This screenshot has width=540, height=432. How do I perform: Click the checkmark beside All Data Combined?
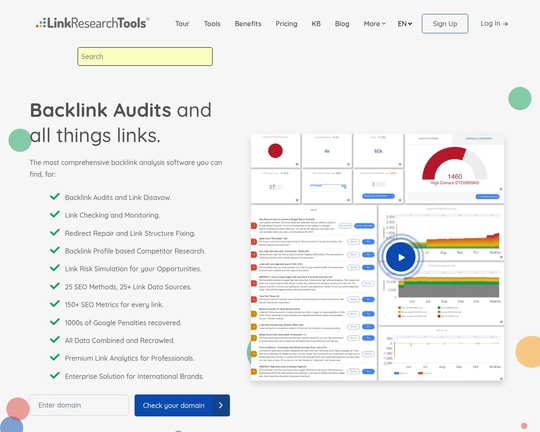click(x=55, y=340)
